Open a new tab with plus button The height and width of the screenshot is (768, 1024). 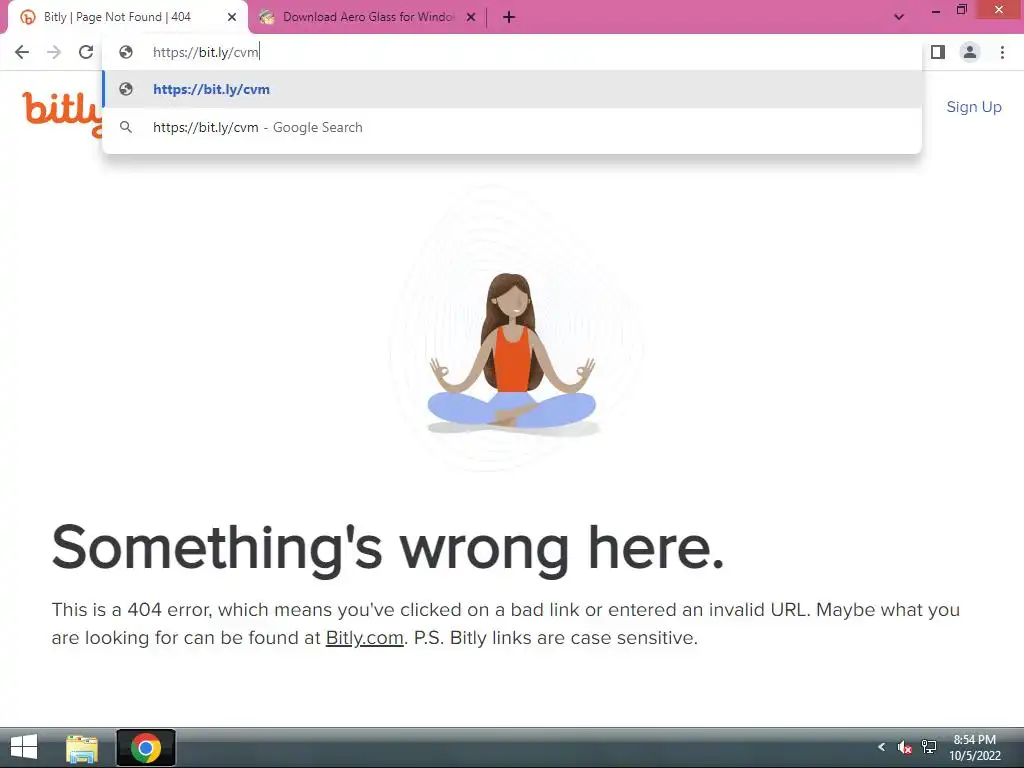coord(509,17)
